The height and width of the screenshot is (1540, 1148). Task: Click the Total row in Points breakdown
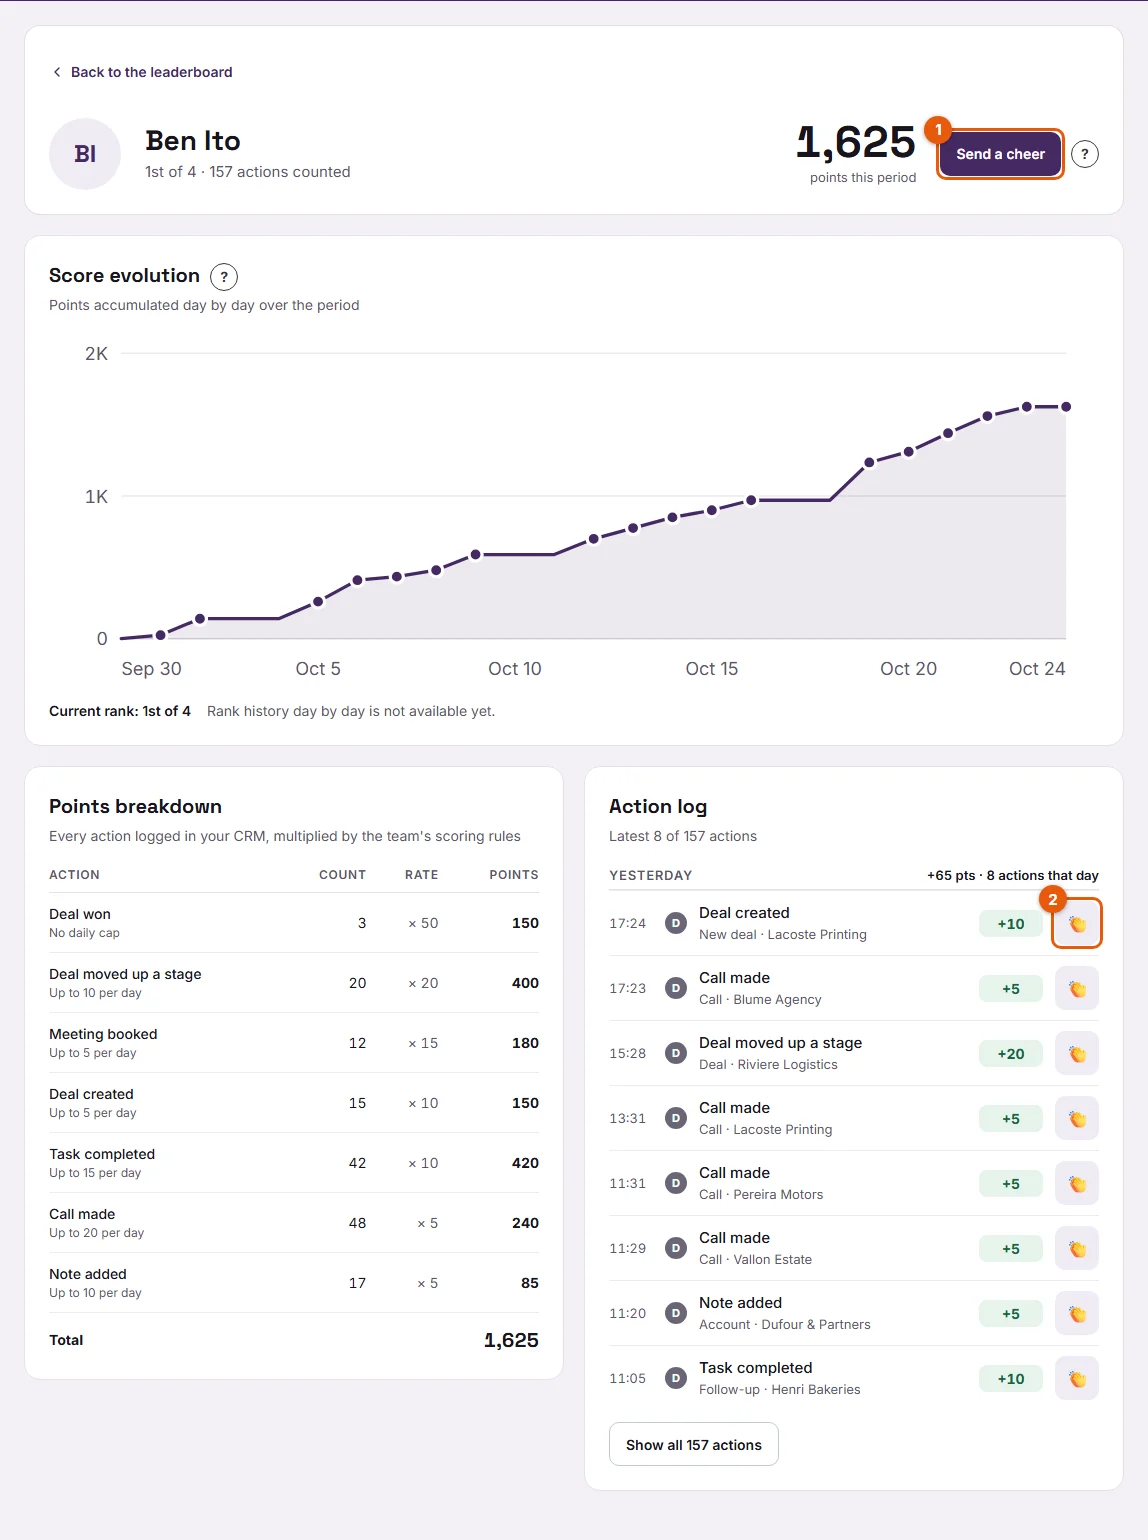click(x=294, y=1340)
